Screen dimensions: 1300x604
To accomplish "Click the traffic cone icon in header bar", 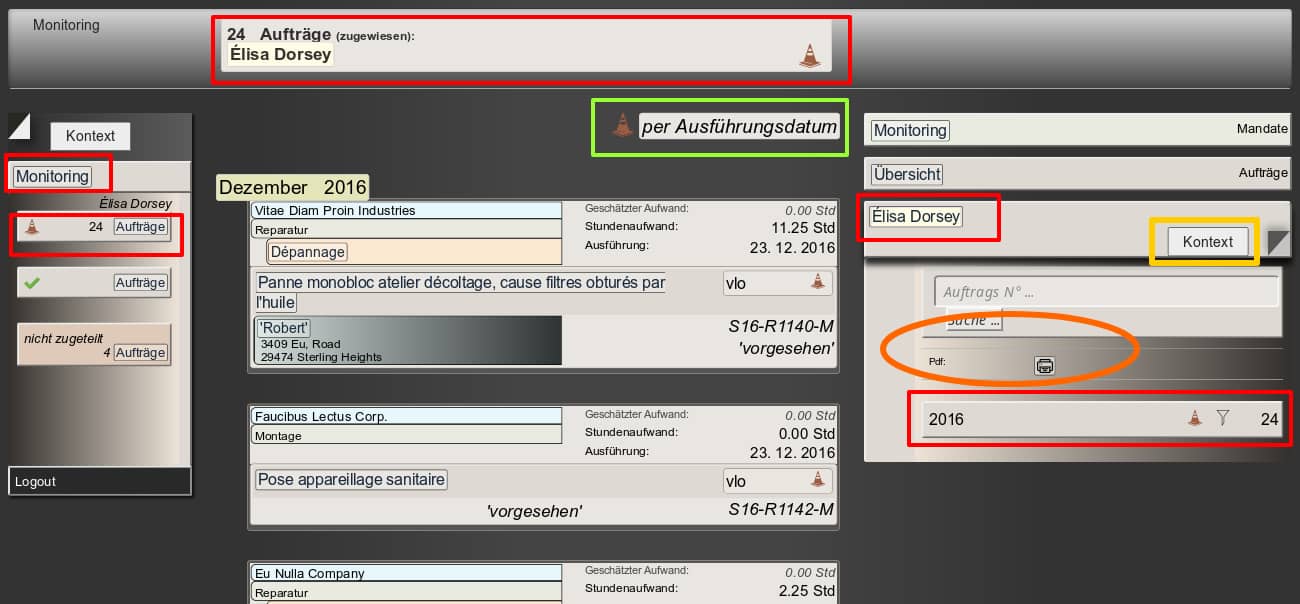I will pyautogui.click(x=809, y=56).
